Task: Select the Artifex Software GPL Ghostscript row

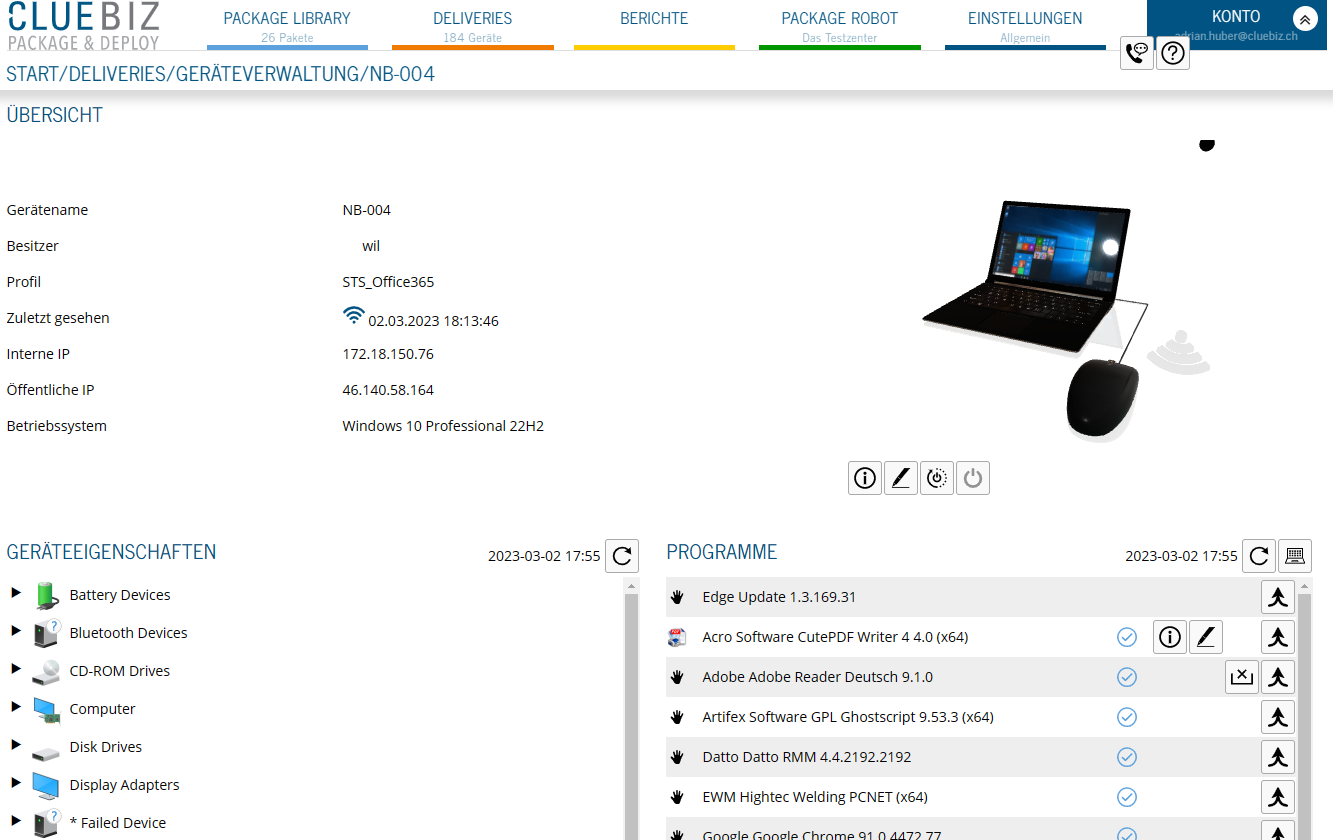Action: pyautogui.click(x=981, y=717)
